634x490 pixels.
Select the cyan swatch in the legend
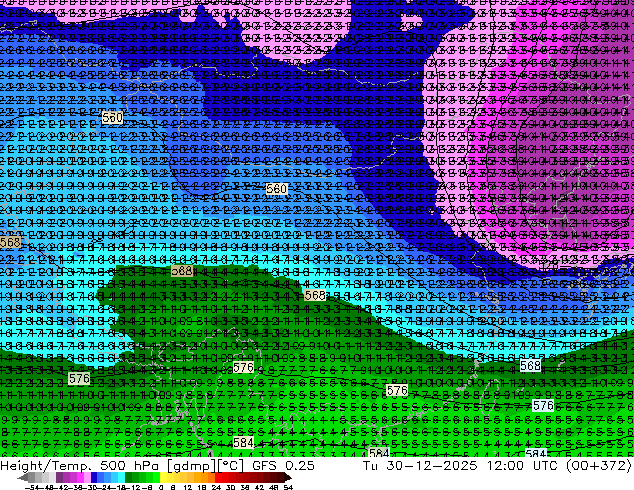tap(121, 477)
